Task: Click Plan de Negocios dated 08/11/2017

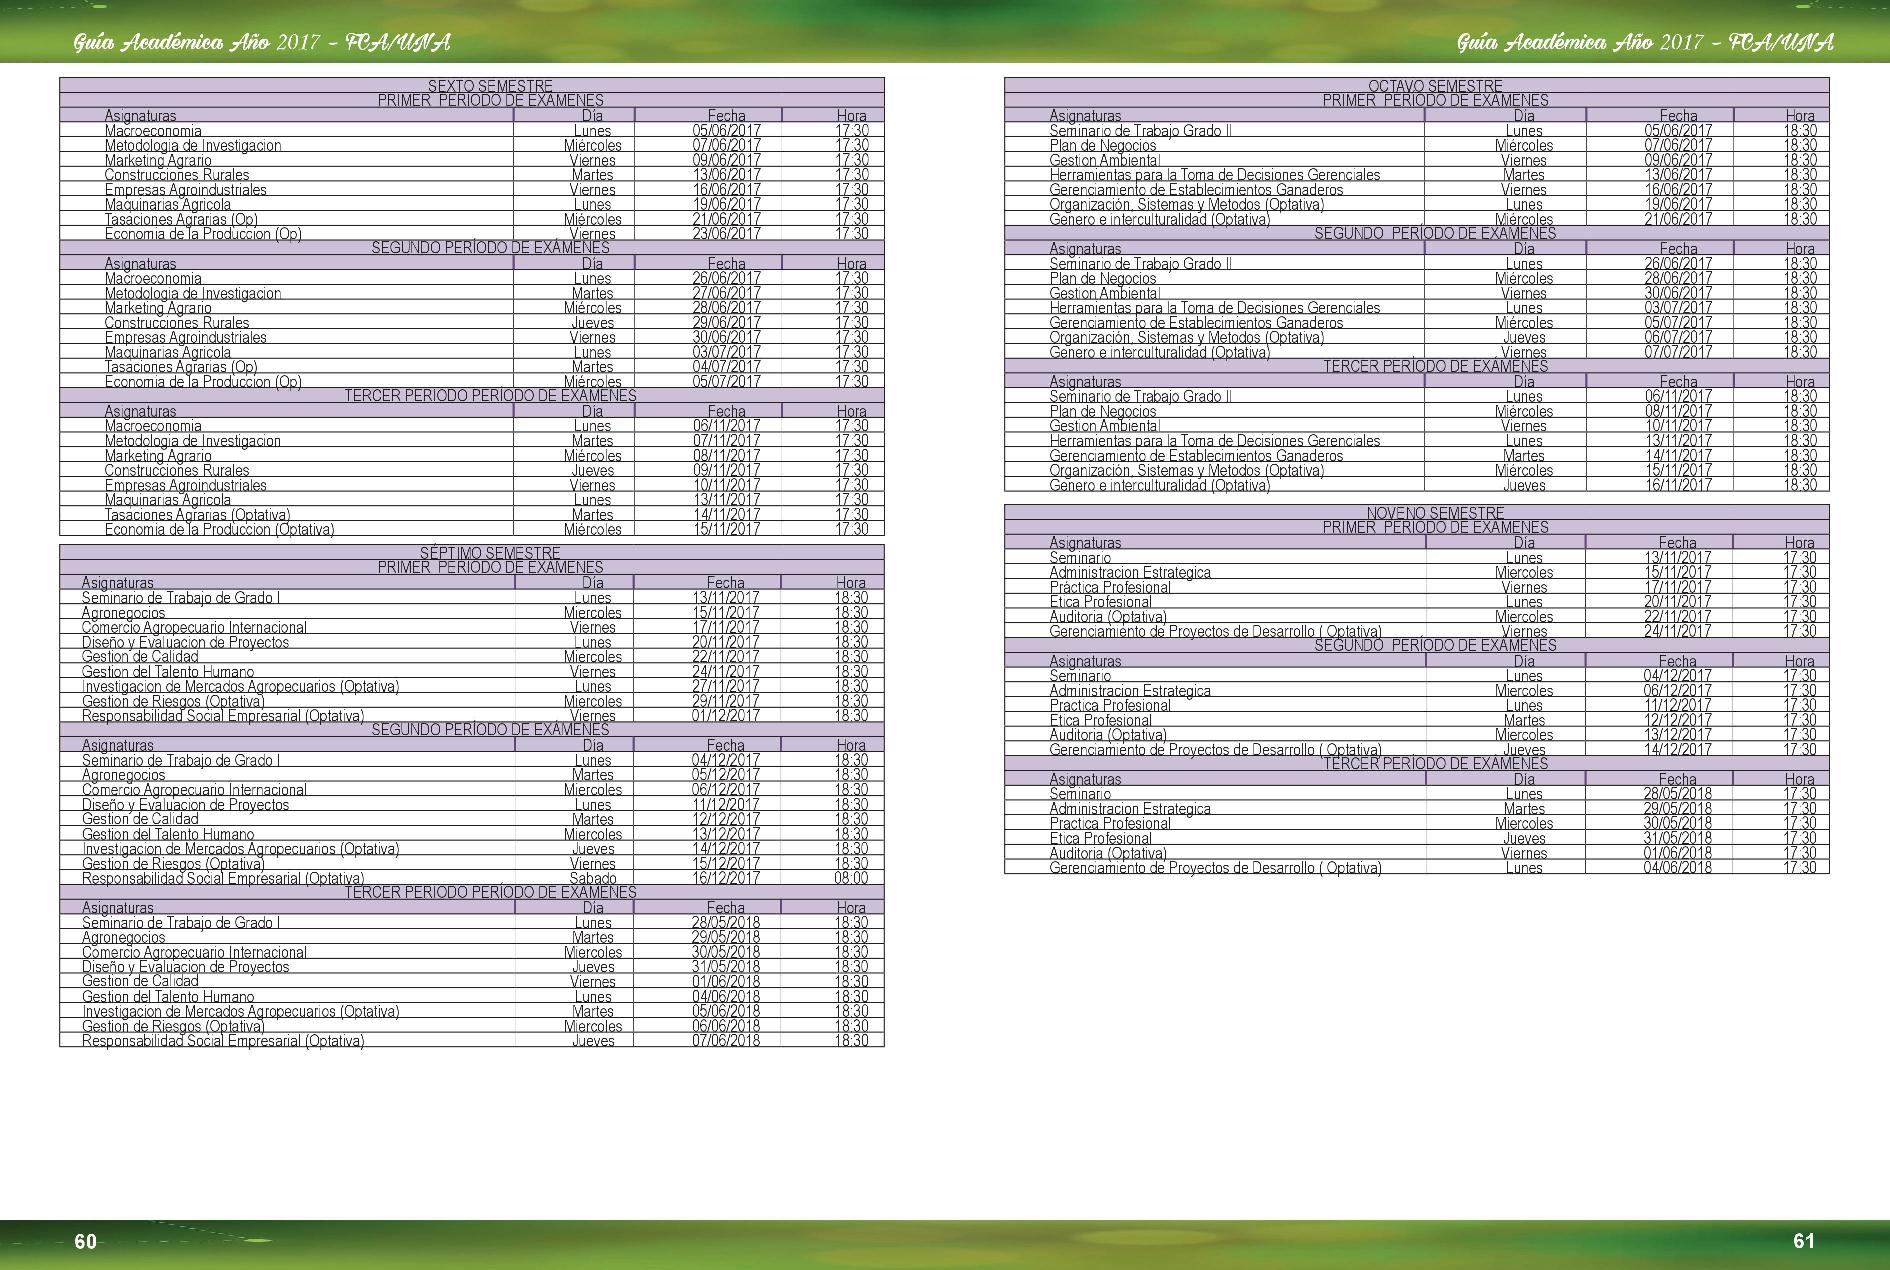Action: [x=1103, y=411]
